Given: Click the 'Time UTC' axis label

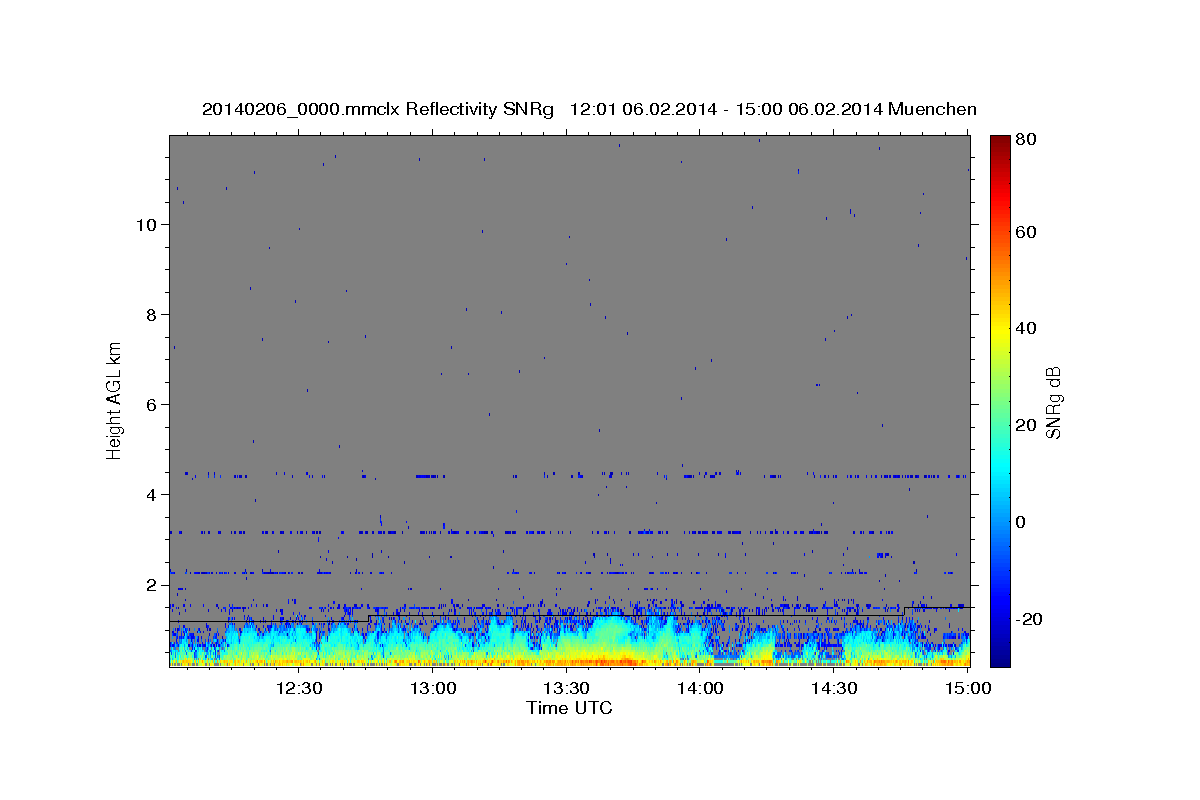Looking at the screenshot, I should pos(569,708).
